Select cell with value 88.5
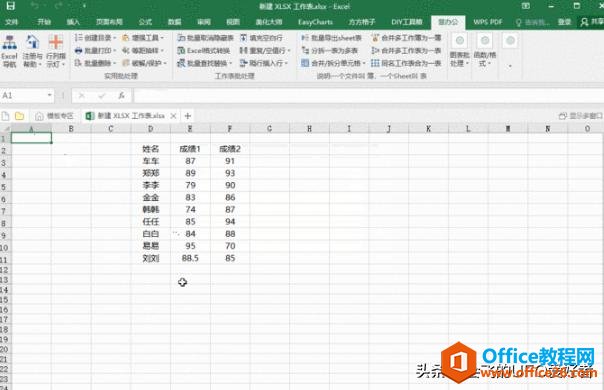This screenshot has height=390, width=604. (190, 258)
